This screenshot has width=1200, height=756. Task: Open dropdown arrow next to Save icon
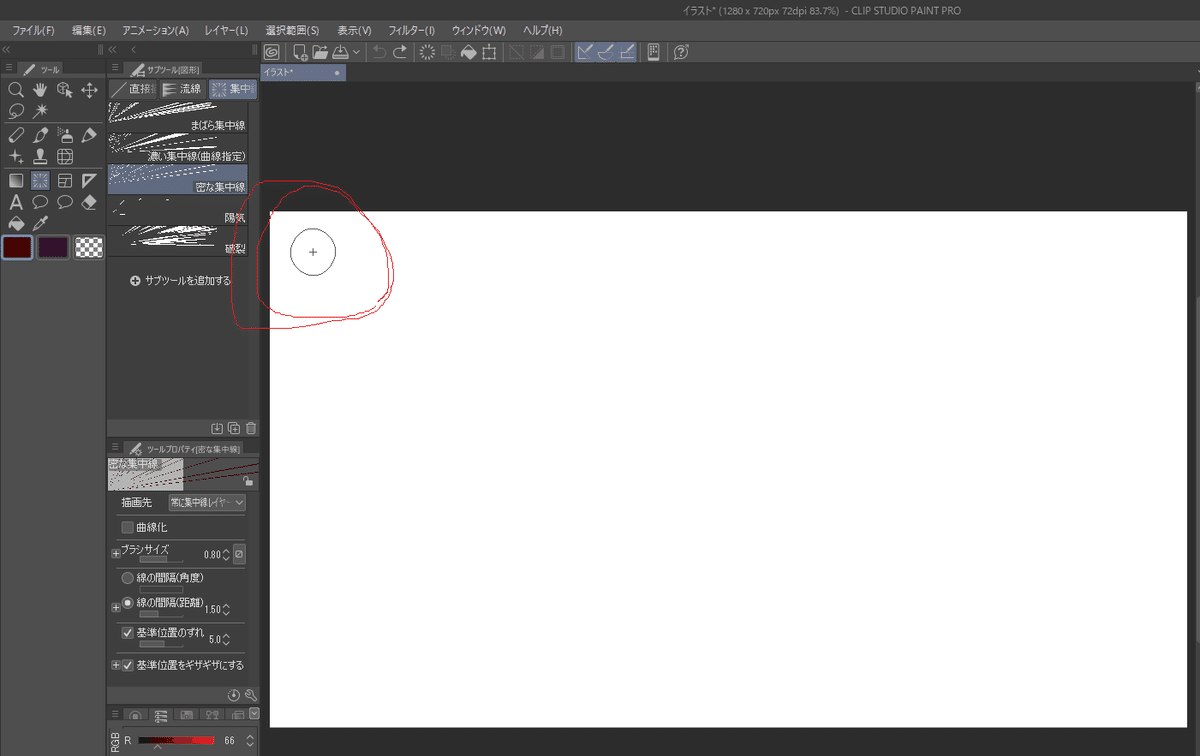pyautogui.click(x=356, y=52)
